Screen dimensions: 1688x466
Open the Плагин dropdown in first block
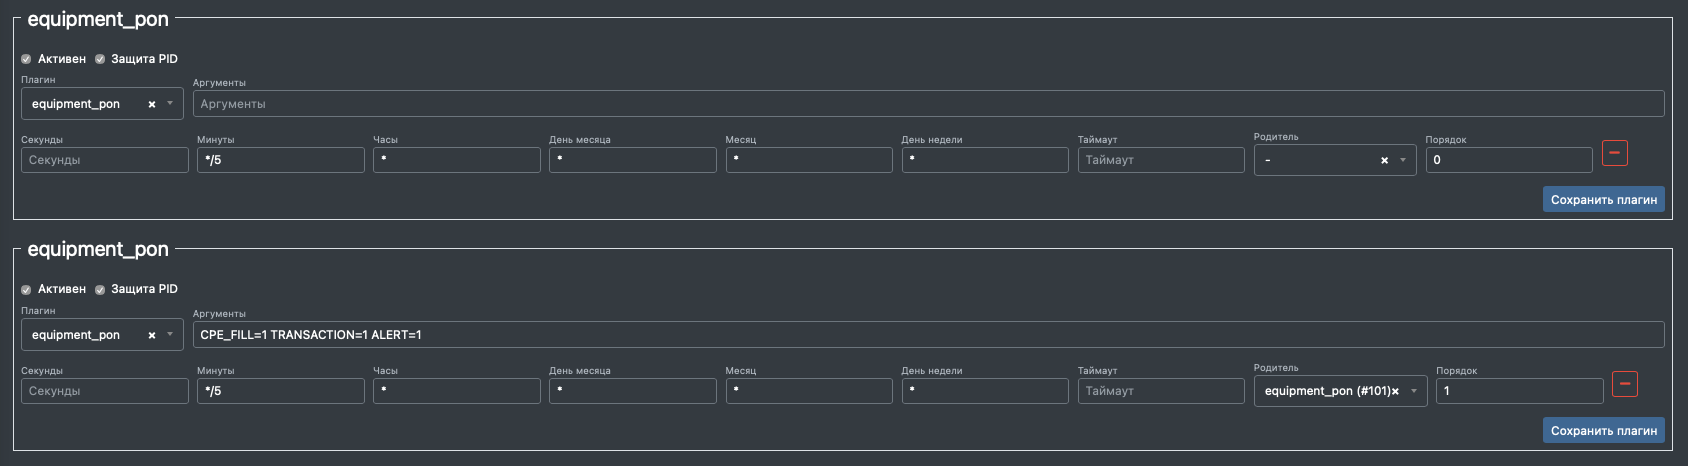pos(170,104)
